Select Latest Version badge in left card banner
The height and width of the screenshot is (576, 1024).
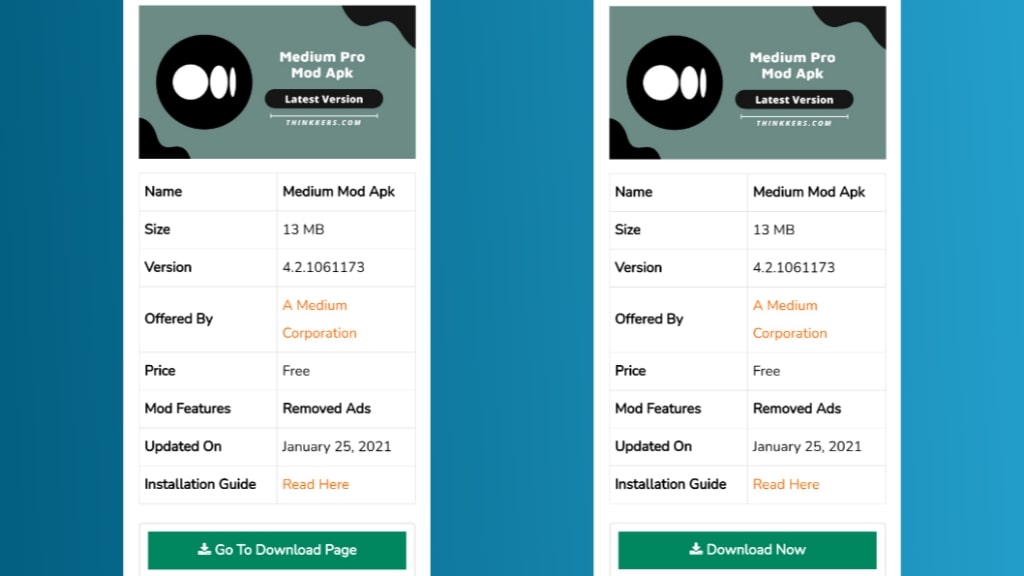tap(323, 99)
